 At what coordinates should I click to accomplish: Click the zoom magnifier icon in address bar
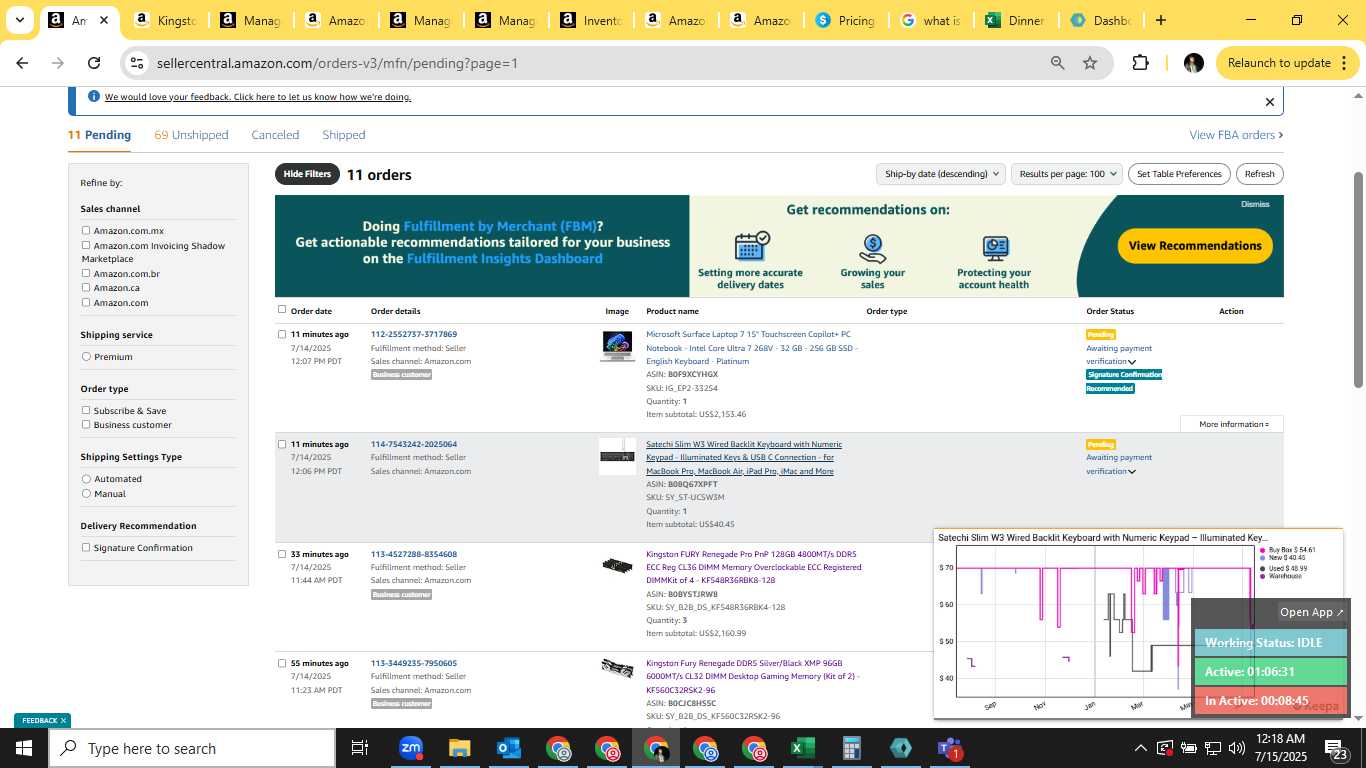point(1057,63)
